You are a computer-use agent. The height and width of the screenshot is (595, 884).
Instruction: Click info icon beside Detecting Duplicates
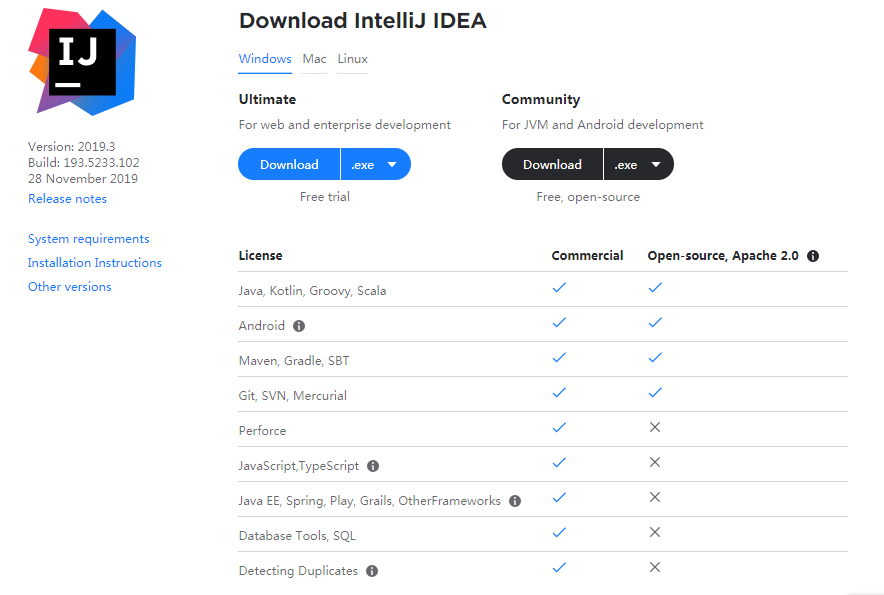(372, 571)
